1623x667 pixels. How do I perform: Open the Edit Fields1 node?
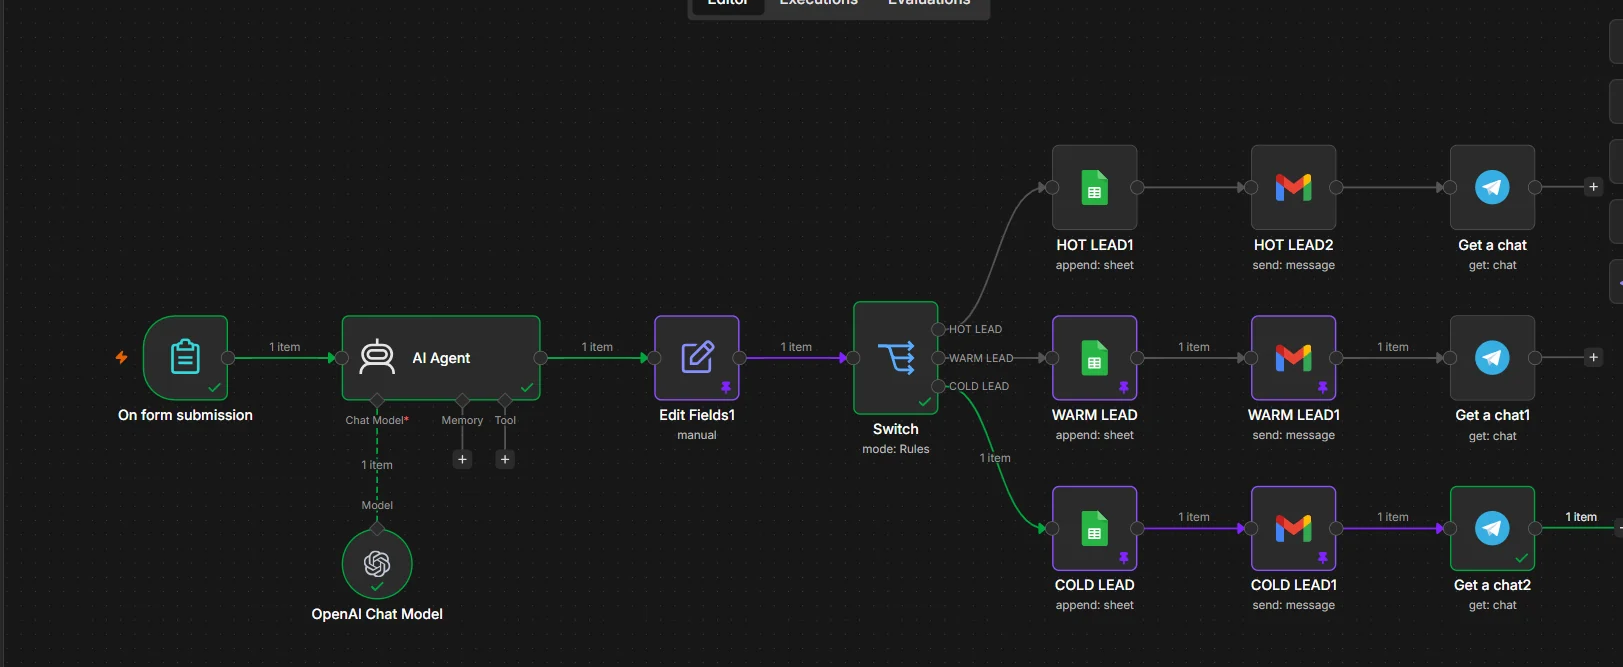(697, 358)
